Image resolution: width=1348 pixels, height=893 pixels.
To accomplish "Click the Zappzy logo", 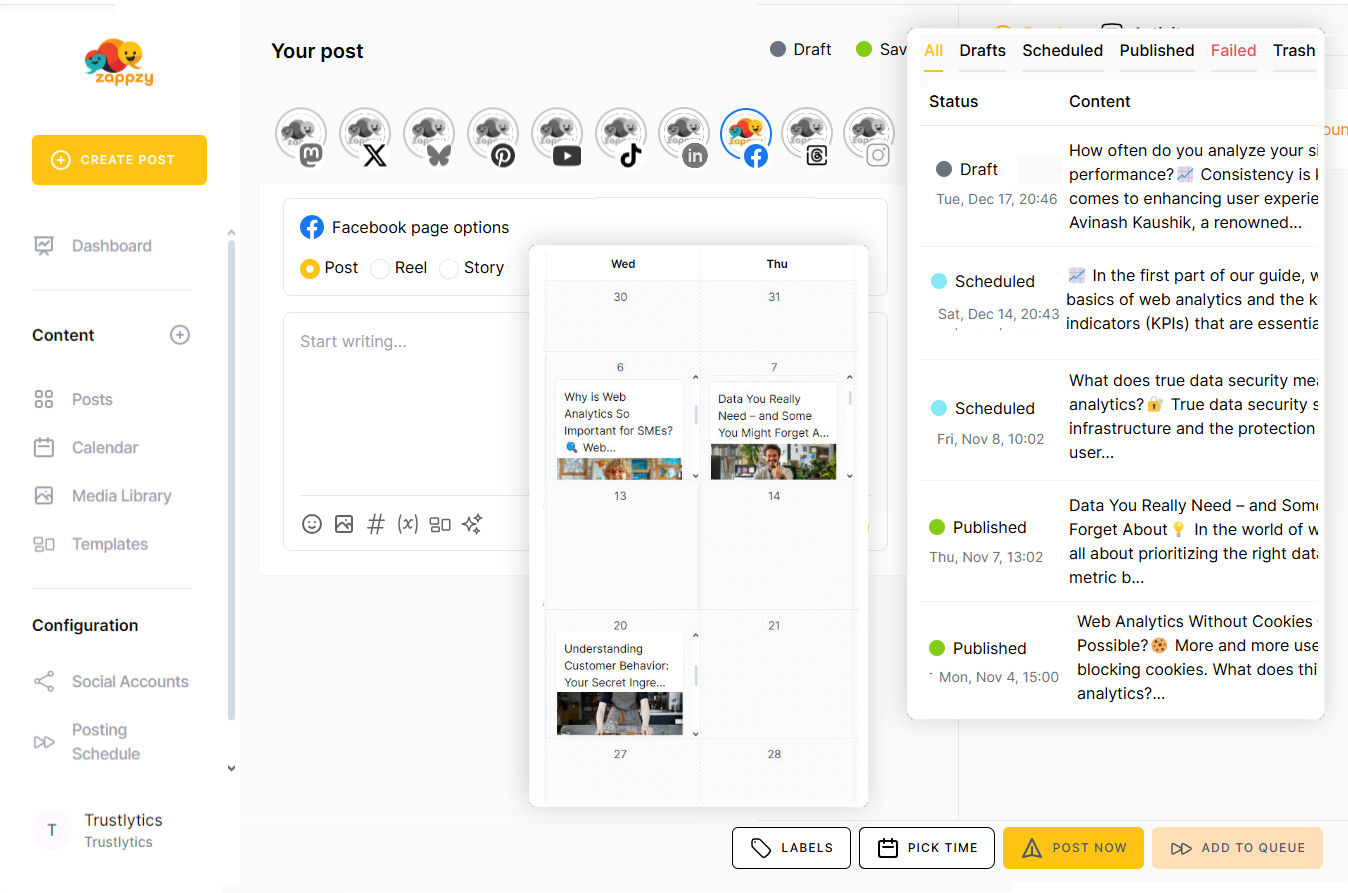I will 119,63.
